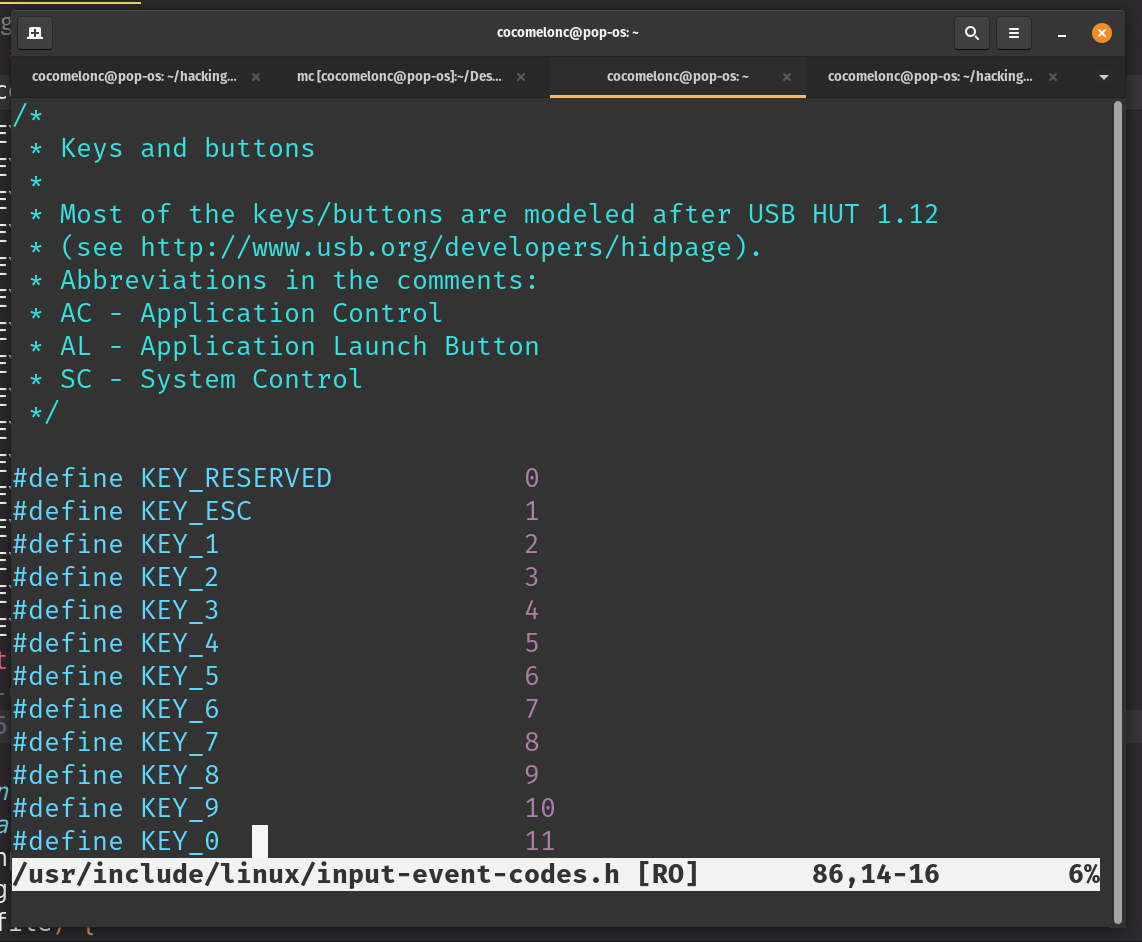Click the KEY_8 define
This screenshot has height=942, width=1142.
point(116,775)
